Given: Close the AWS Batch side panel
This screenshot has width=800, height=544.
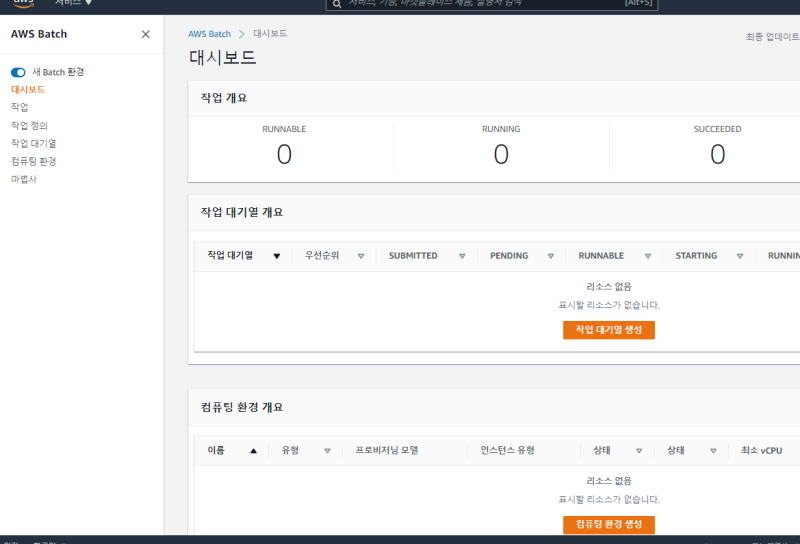Looking at the screenshot, I should tap(145, 34).
